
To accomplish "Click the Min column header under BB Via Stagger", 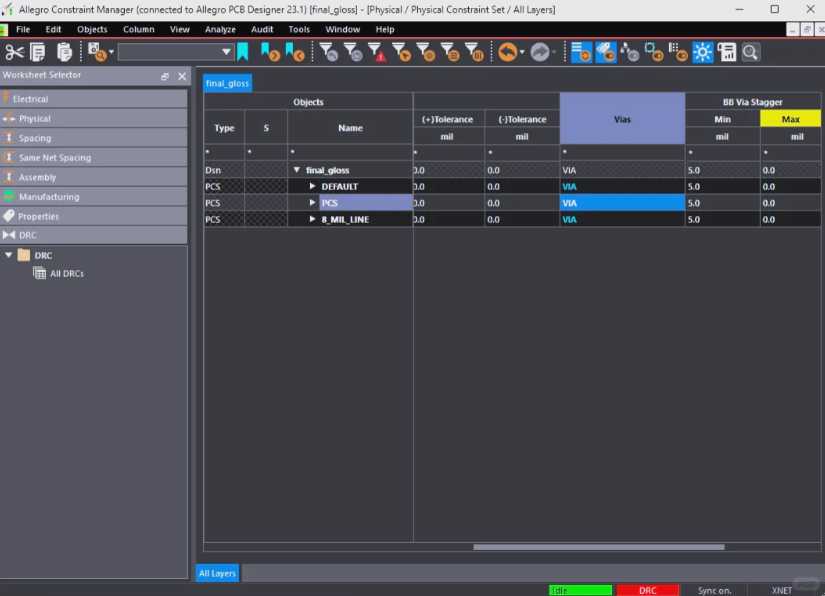I will tap(722, 119).
